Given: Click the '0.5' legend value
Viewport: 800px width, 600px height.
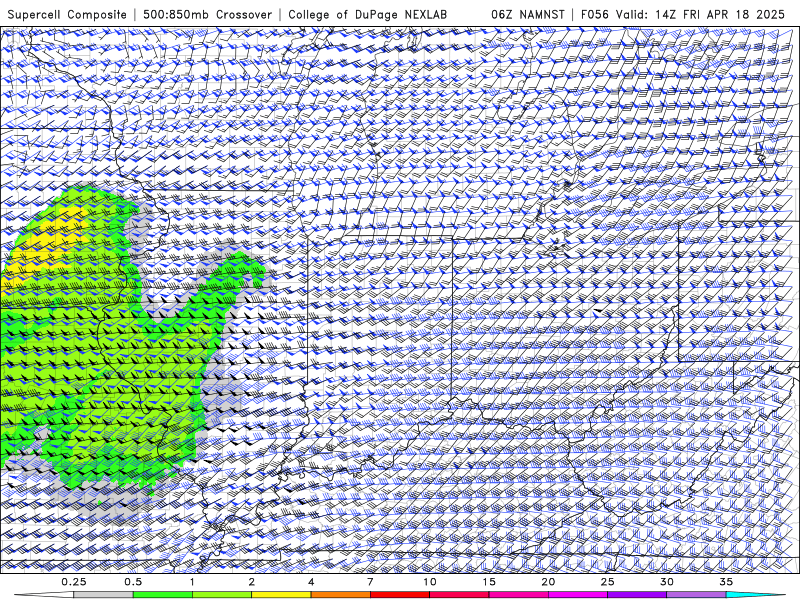Looking at the screenshot, I should [133, 582].
